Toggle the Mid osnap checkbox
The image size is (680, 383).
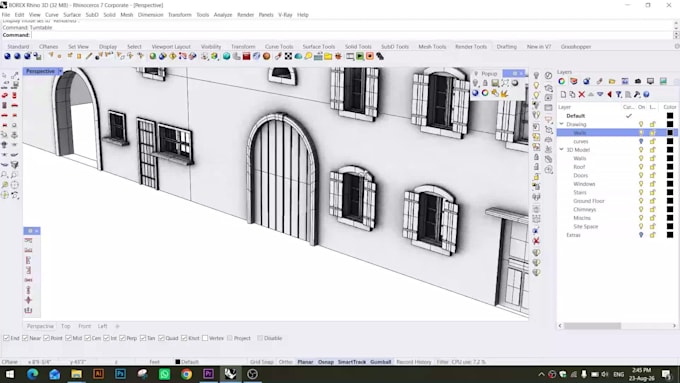pyautogui.click(x=68, y=338)
